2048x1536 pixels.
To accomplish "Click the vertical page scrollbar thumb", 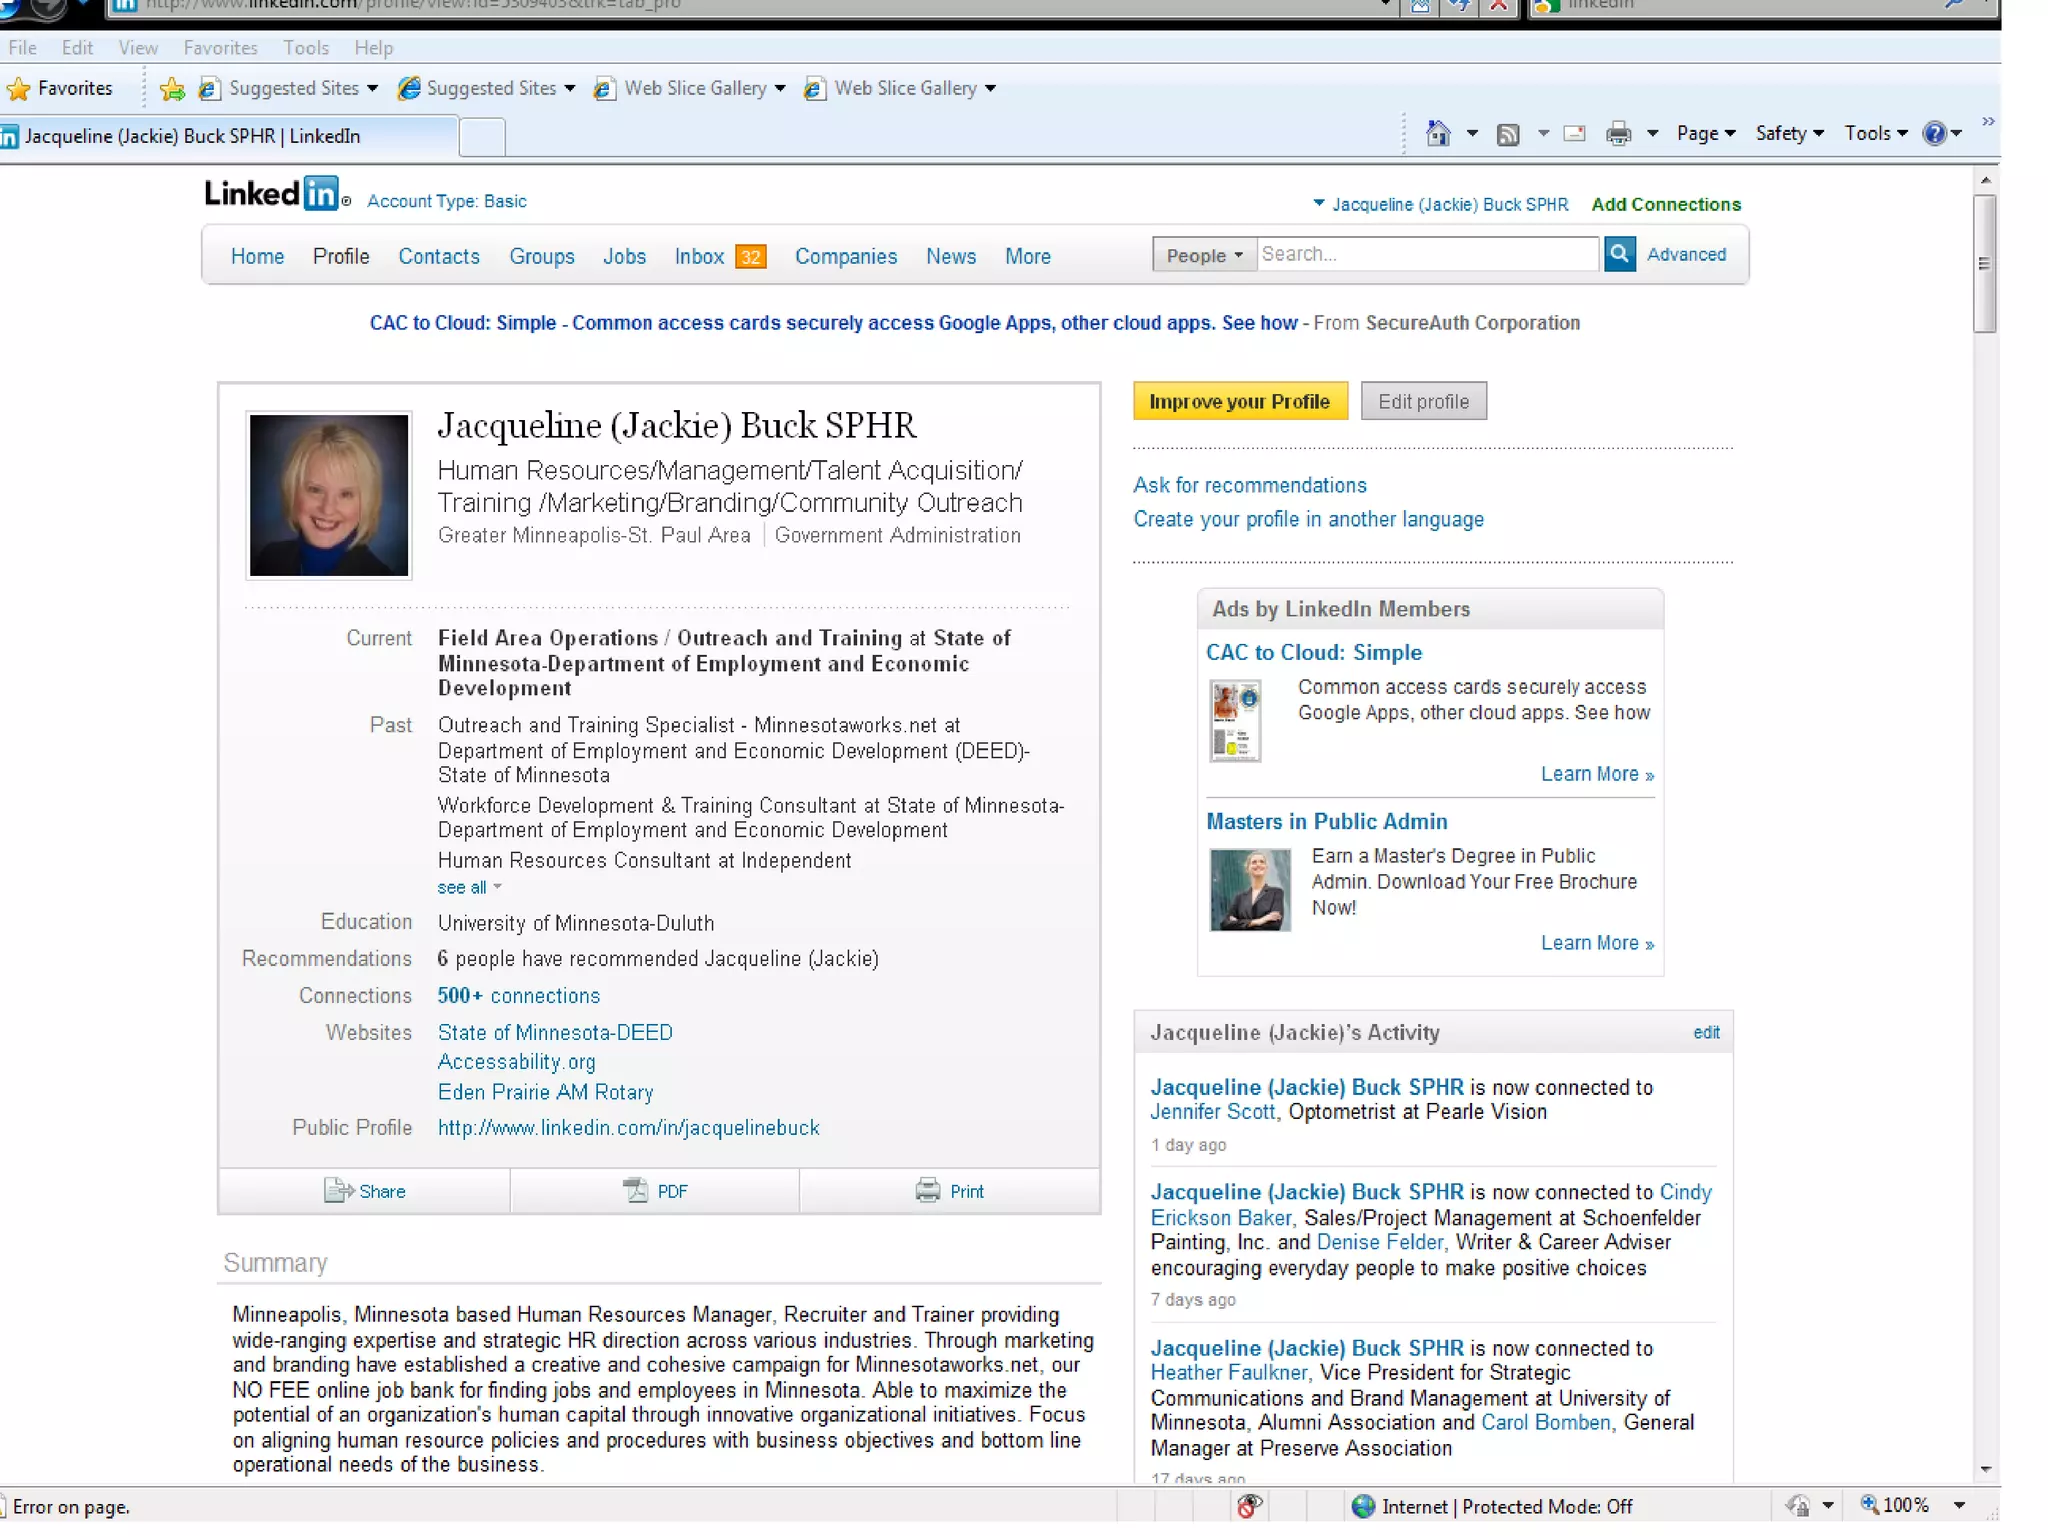I will [1984, 263].
